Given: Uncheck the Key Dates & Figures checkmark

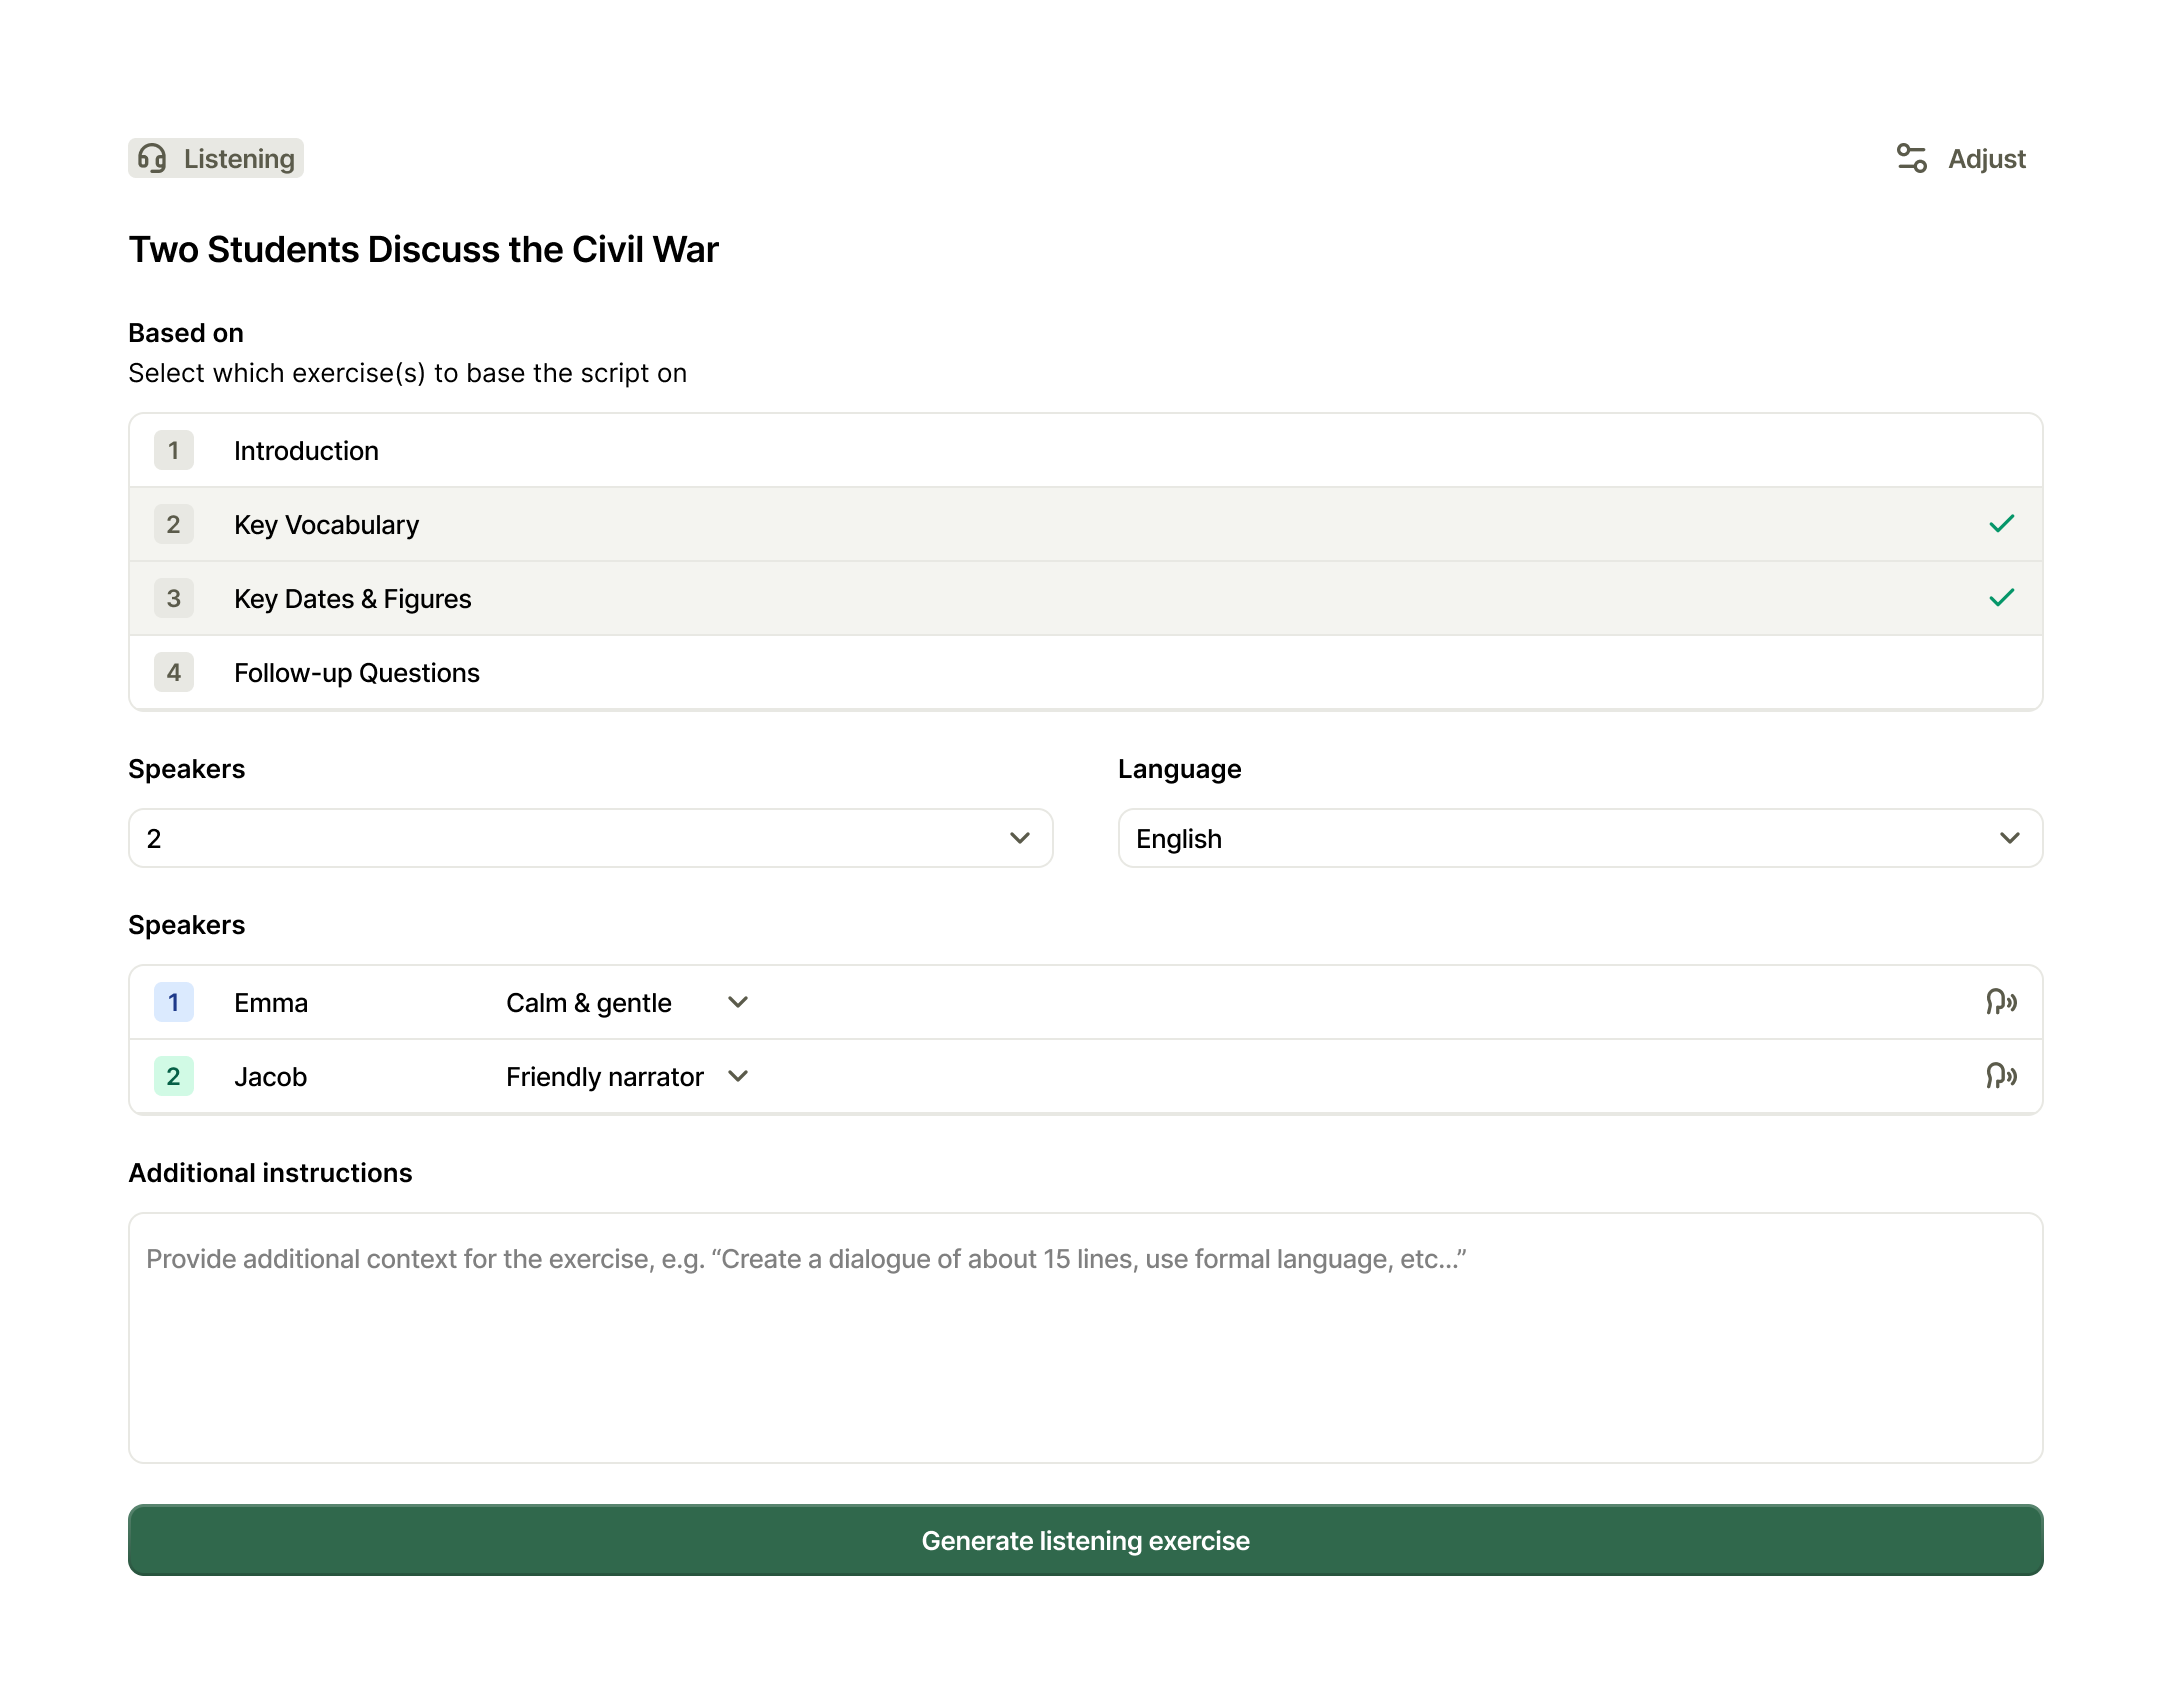Looking at the screenshot, I should [x=2001, y=598].
